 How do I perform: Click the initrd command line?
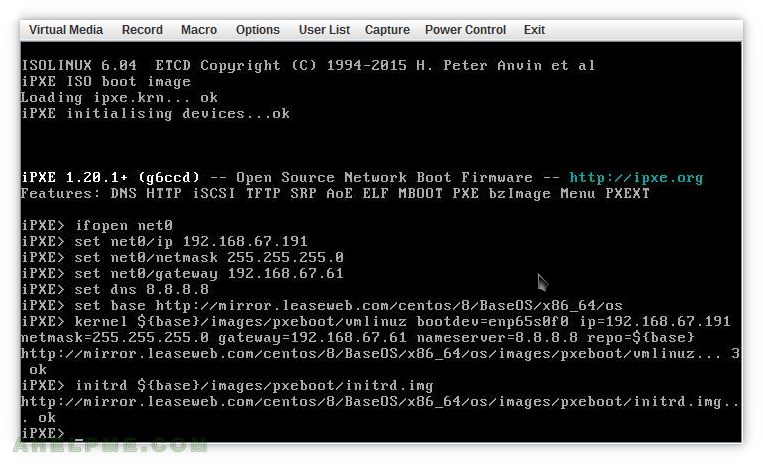(x=227, y=386)
